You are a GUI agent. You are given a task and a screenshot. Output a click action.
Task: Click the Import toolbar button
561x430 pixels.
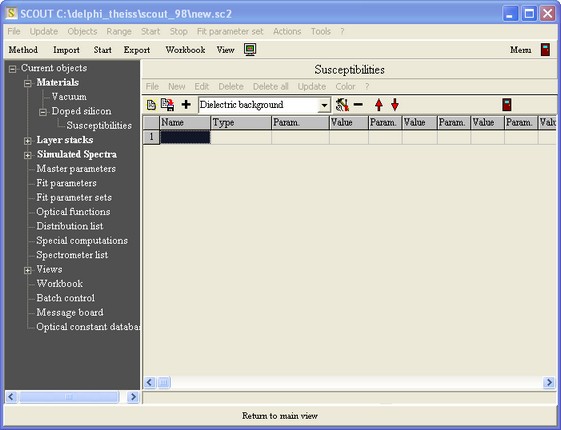[66, 50]
